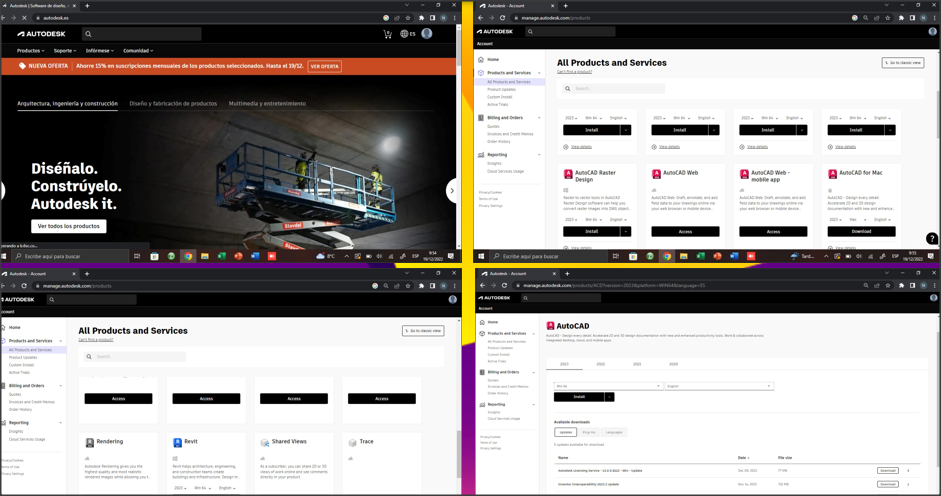Select the 2022 version tab on AutoCAD page
Screen dimensions: 941x496
(600, 364)
